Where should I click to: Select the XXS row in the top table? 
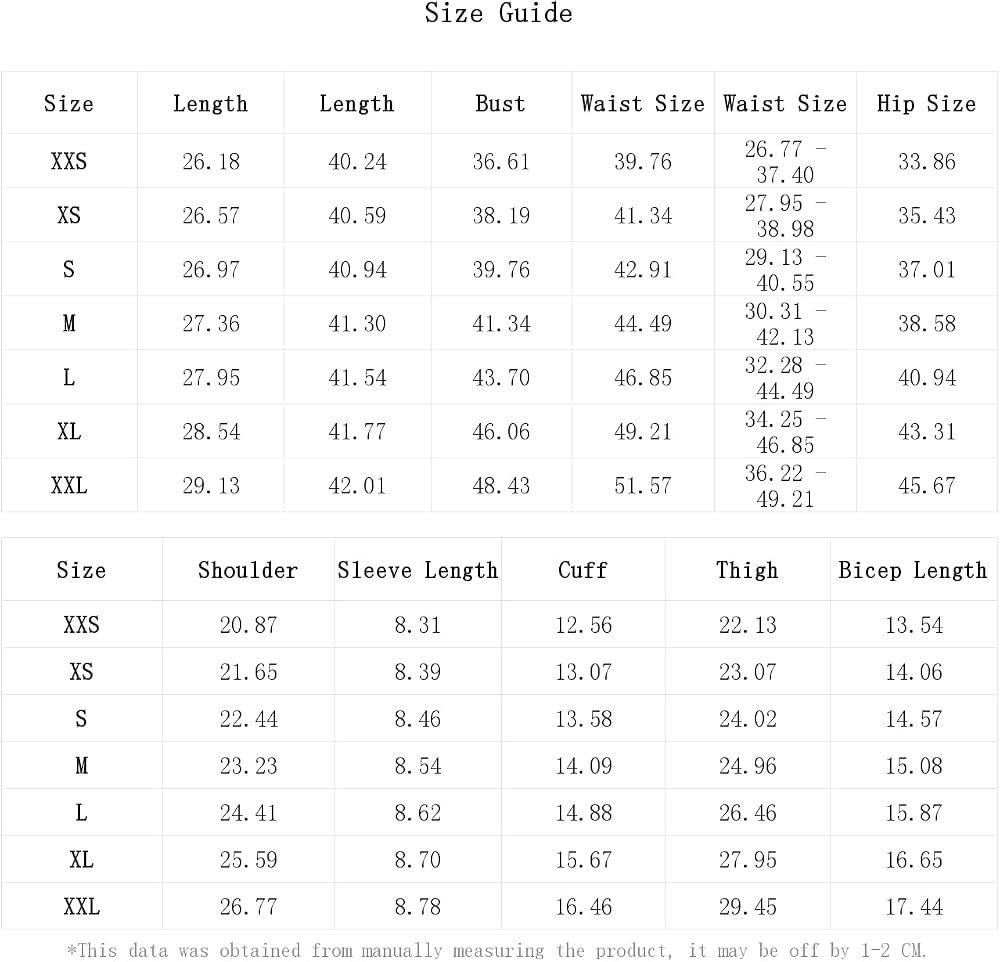click(499, 161)
